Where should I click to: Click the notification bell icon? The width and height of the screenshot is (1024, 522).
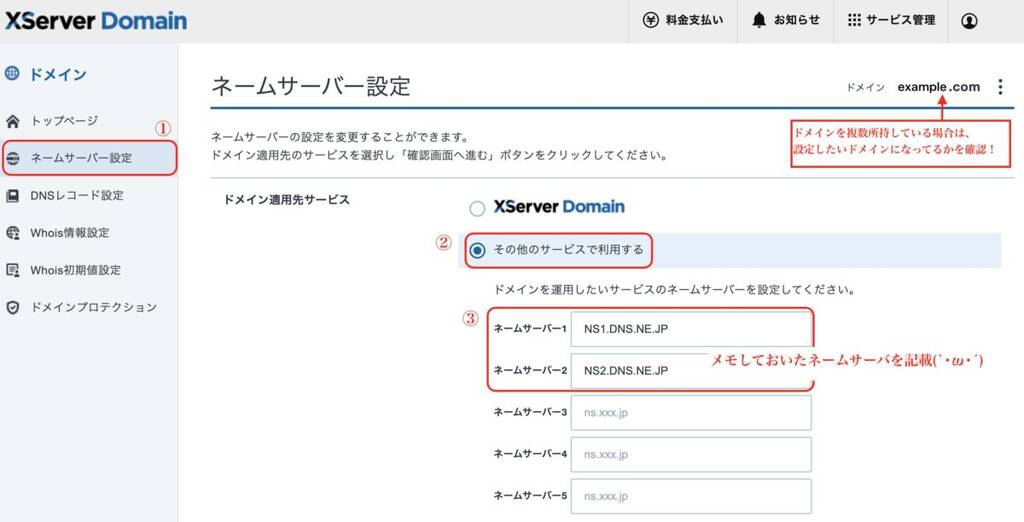tap(758, 20)
